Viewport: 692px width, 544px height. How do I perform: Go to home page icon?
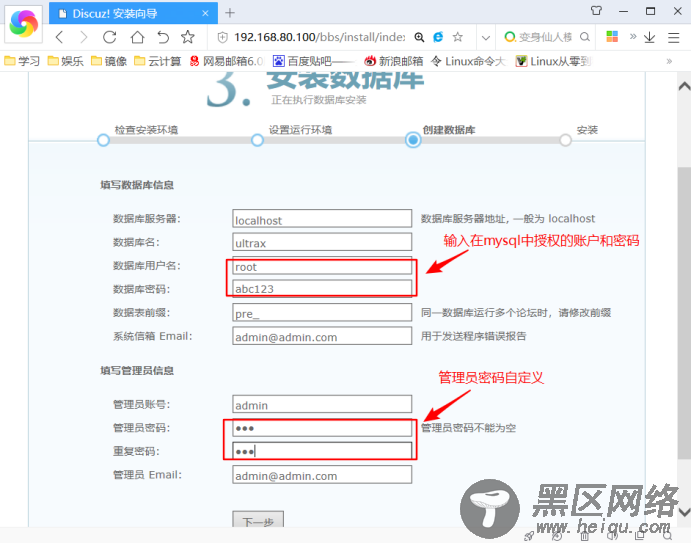tap(137, 37)
